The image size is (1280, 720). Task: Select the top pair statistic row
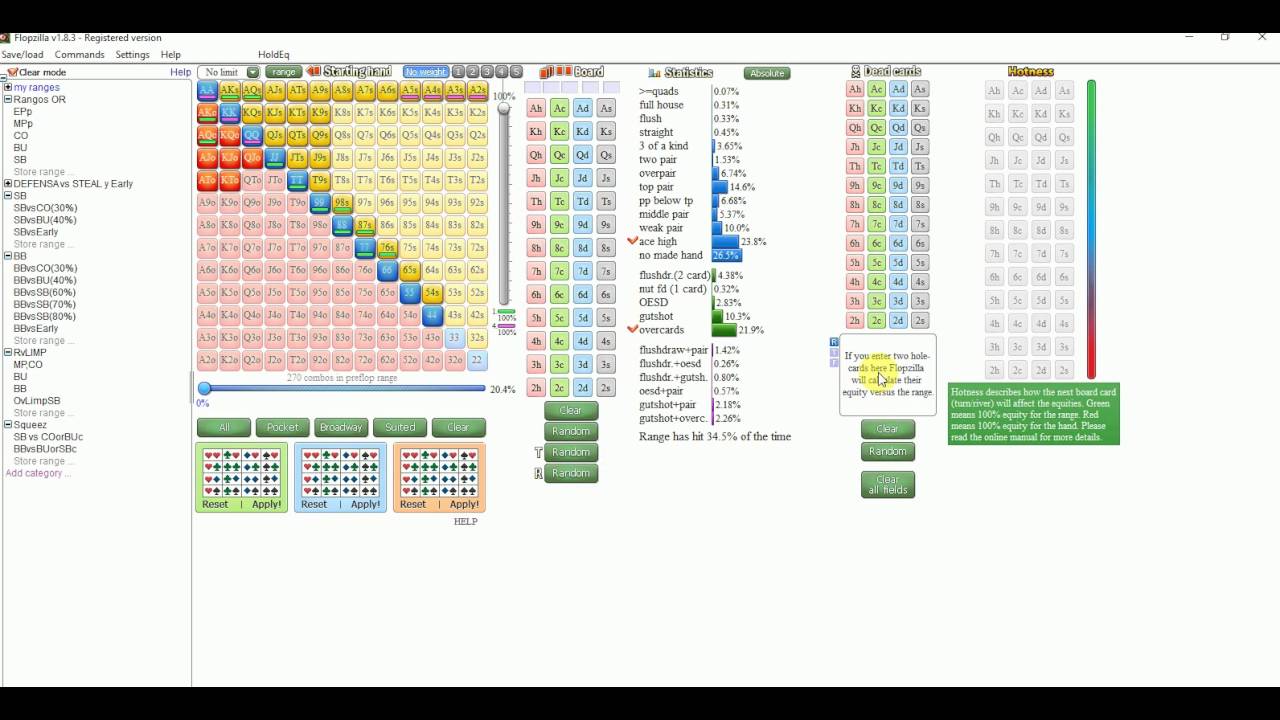coord(697,187)
